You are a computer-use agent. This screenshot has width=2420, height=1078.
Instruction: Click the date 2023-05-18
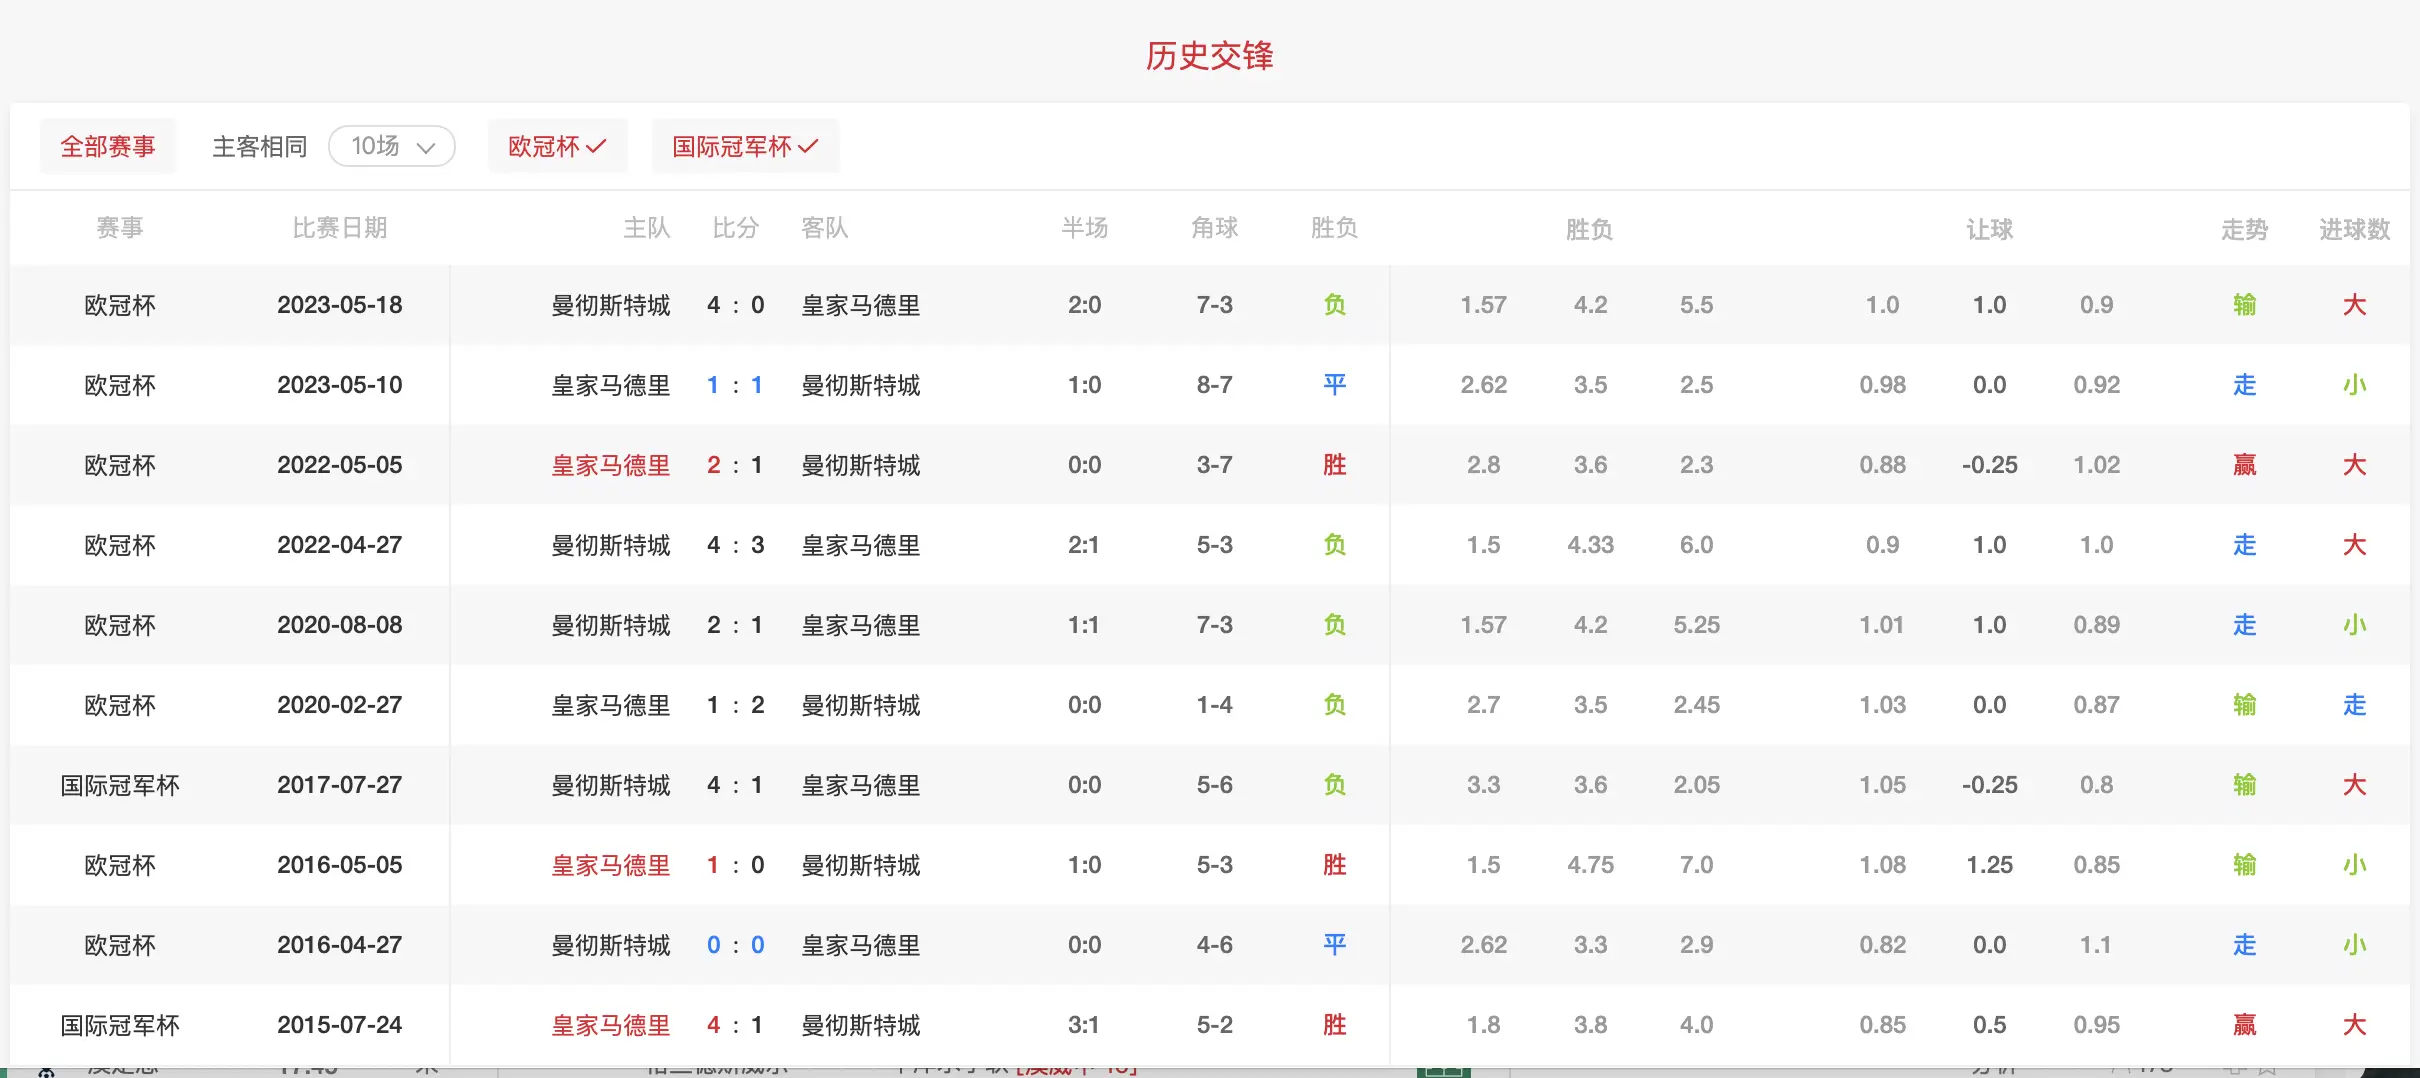coord(340,305)
